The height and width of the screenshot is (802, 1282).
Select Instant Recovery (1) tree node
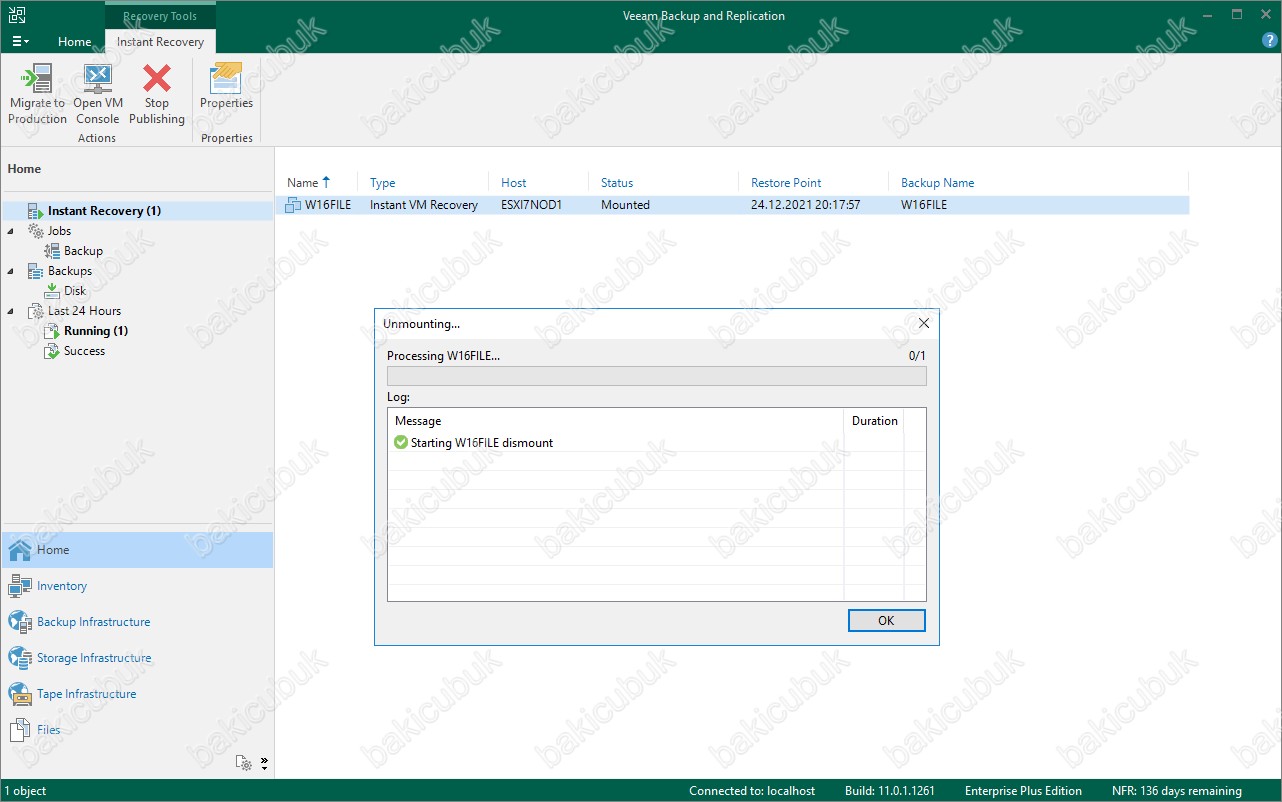104,211
